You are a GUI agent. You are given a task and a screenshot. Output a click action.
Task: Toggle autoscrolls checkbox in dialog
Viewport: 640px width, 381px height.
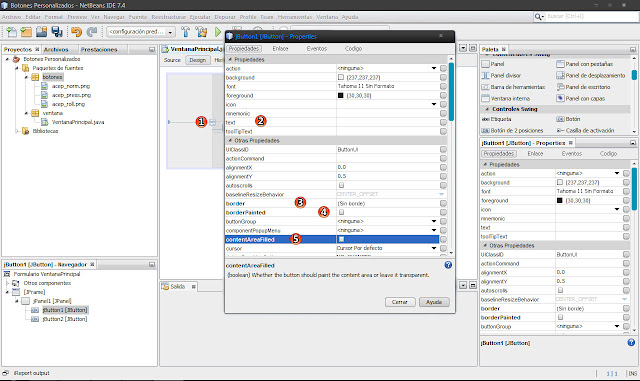[341, 185]
